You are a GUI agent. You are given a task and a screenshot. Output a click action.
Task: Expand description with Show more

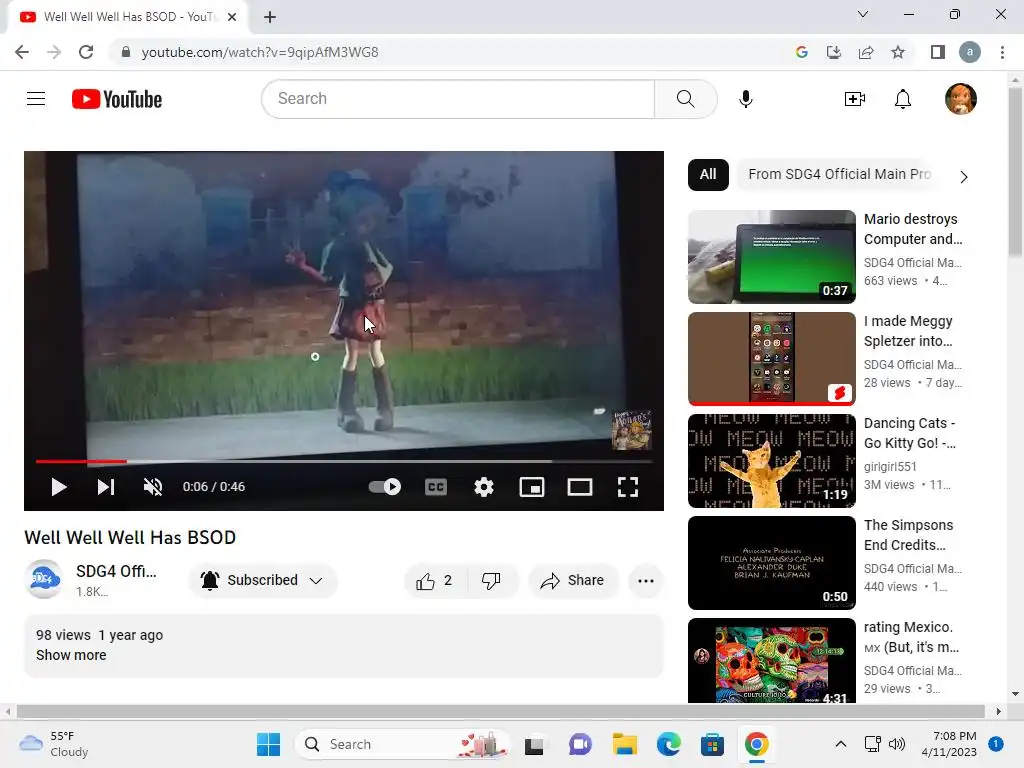click(71, 655)
